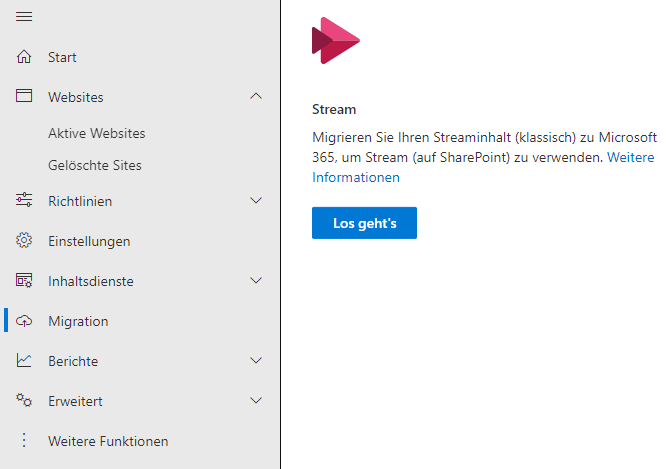Click the Los geht's button

click(x=364, y=223)
